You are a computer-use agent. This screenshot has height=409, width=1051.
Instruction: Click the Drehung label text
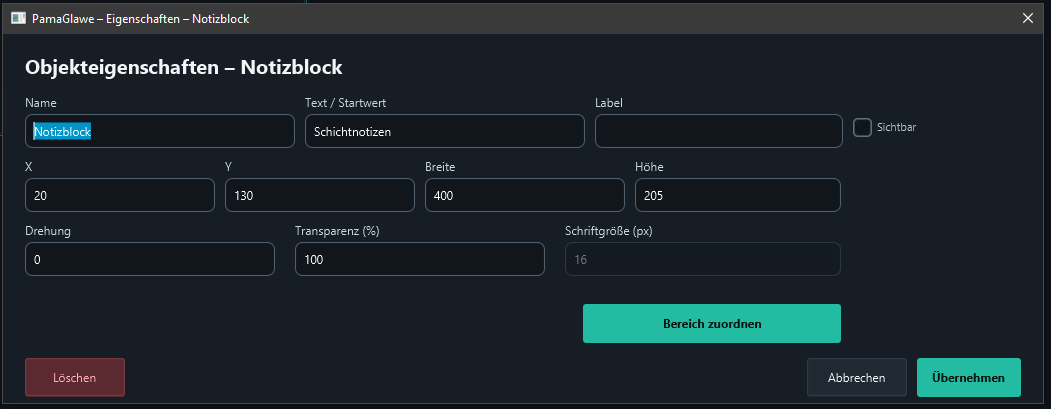(x=48, y=231)
